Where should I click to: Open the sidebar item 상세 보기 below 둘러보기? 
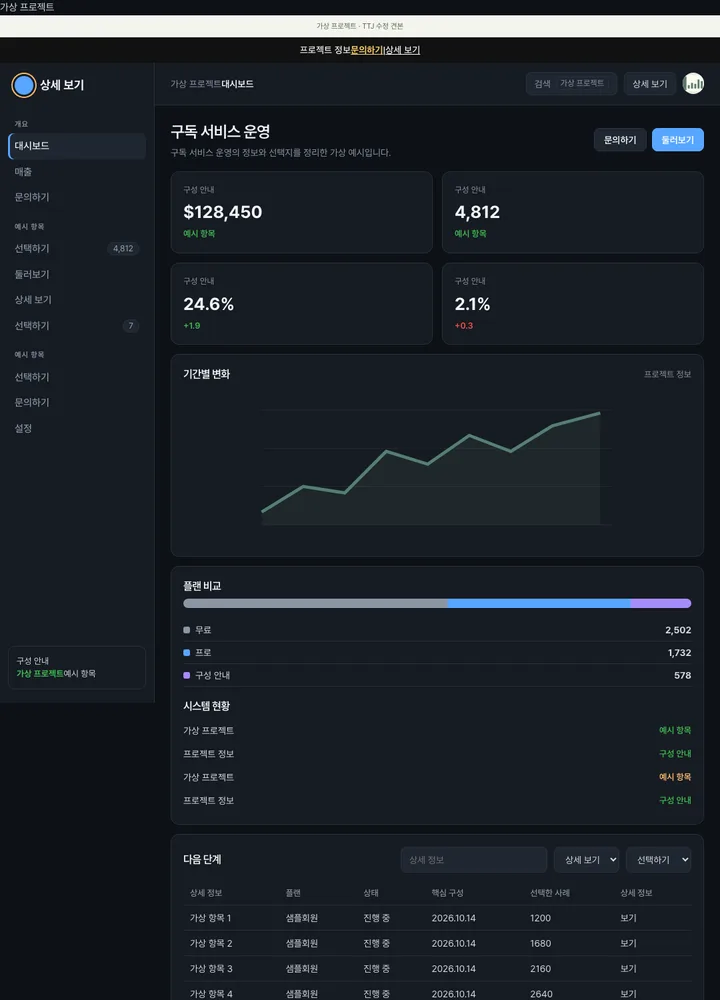point(77,300)
